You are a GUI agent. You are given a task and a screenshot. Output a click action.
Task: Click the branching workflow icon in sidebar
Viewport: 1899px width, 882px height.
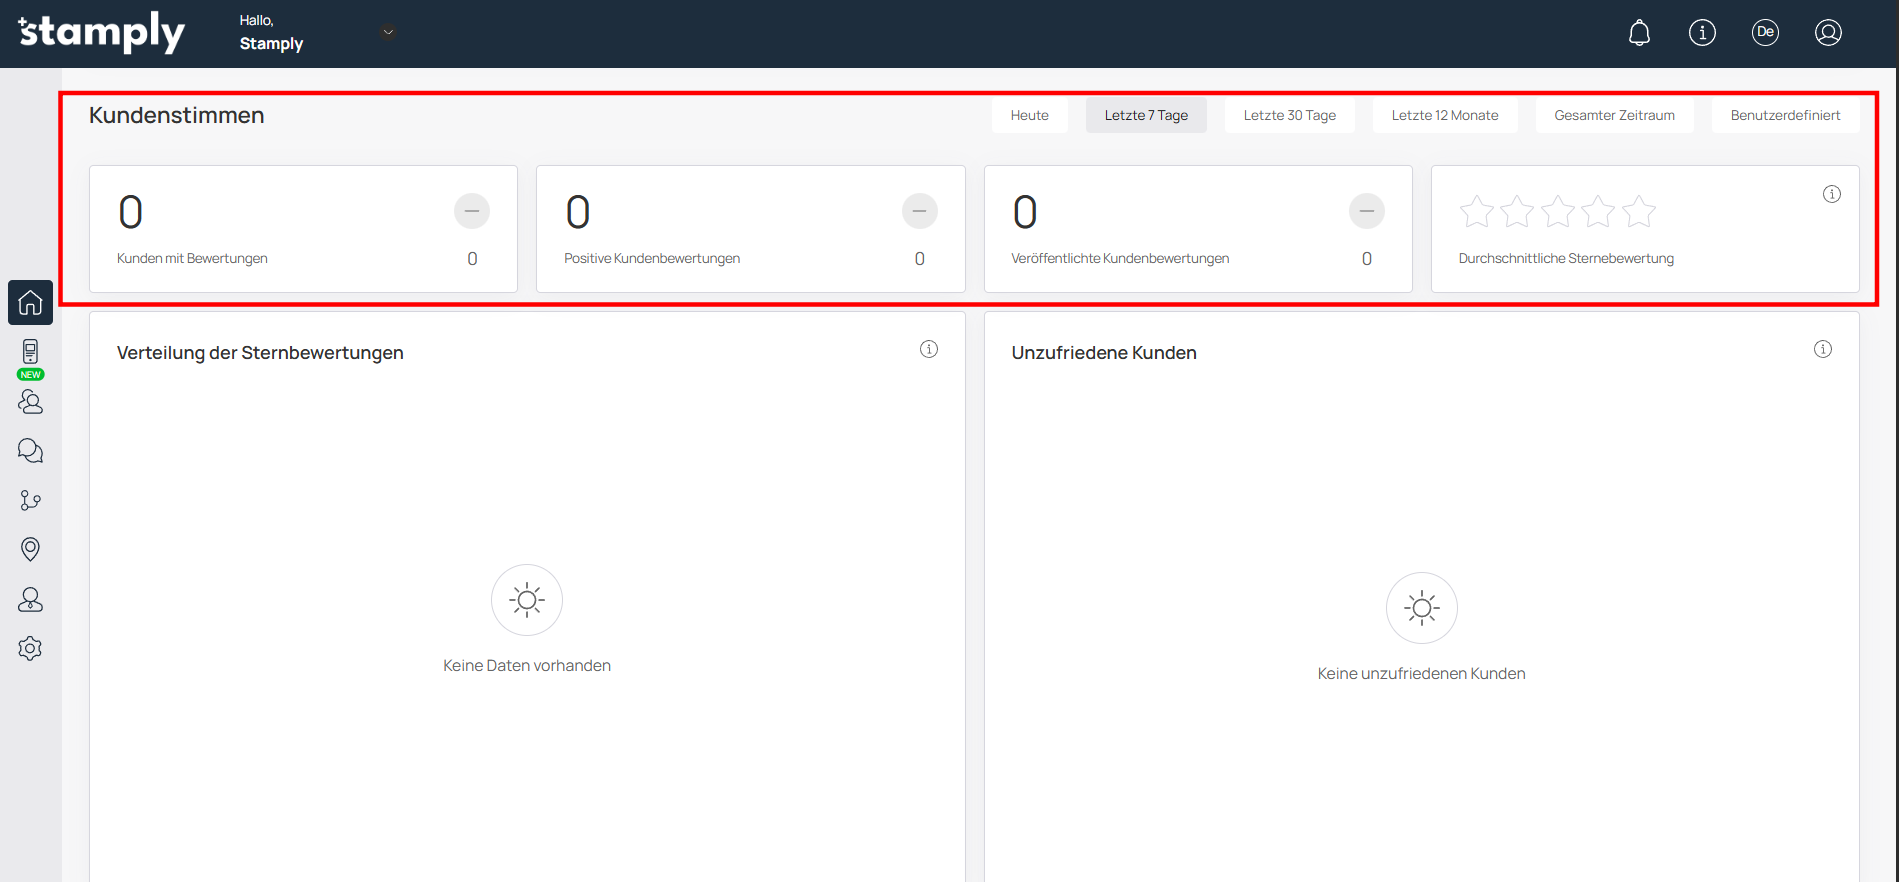30,500
